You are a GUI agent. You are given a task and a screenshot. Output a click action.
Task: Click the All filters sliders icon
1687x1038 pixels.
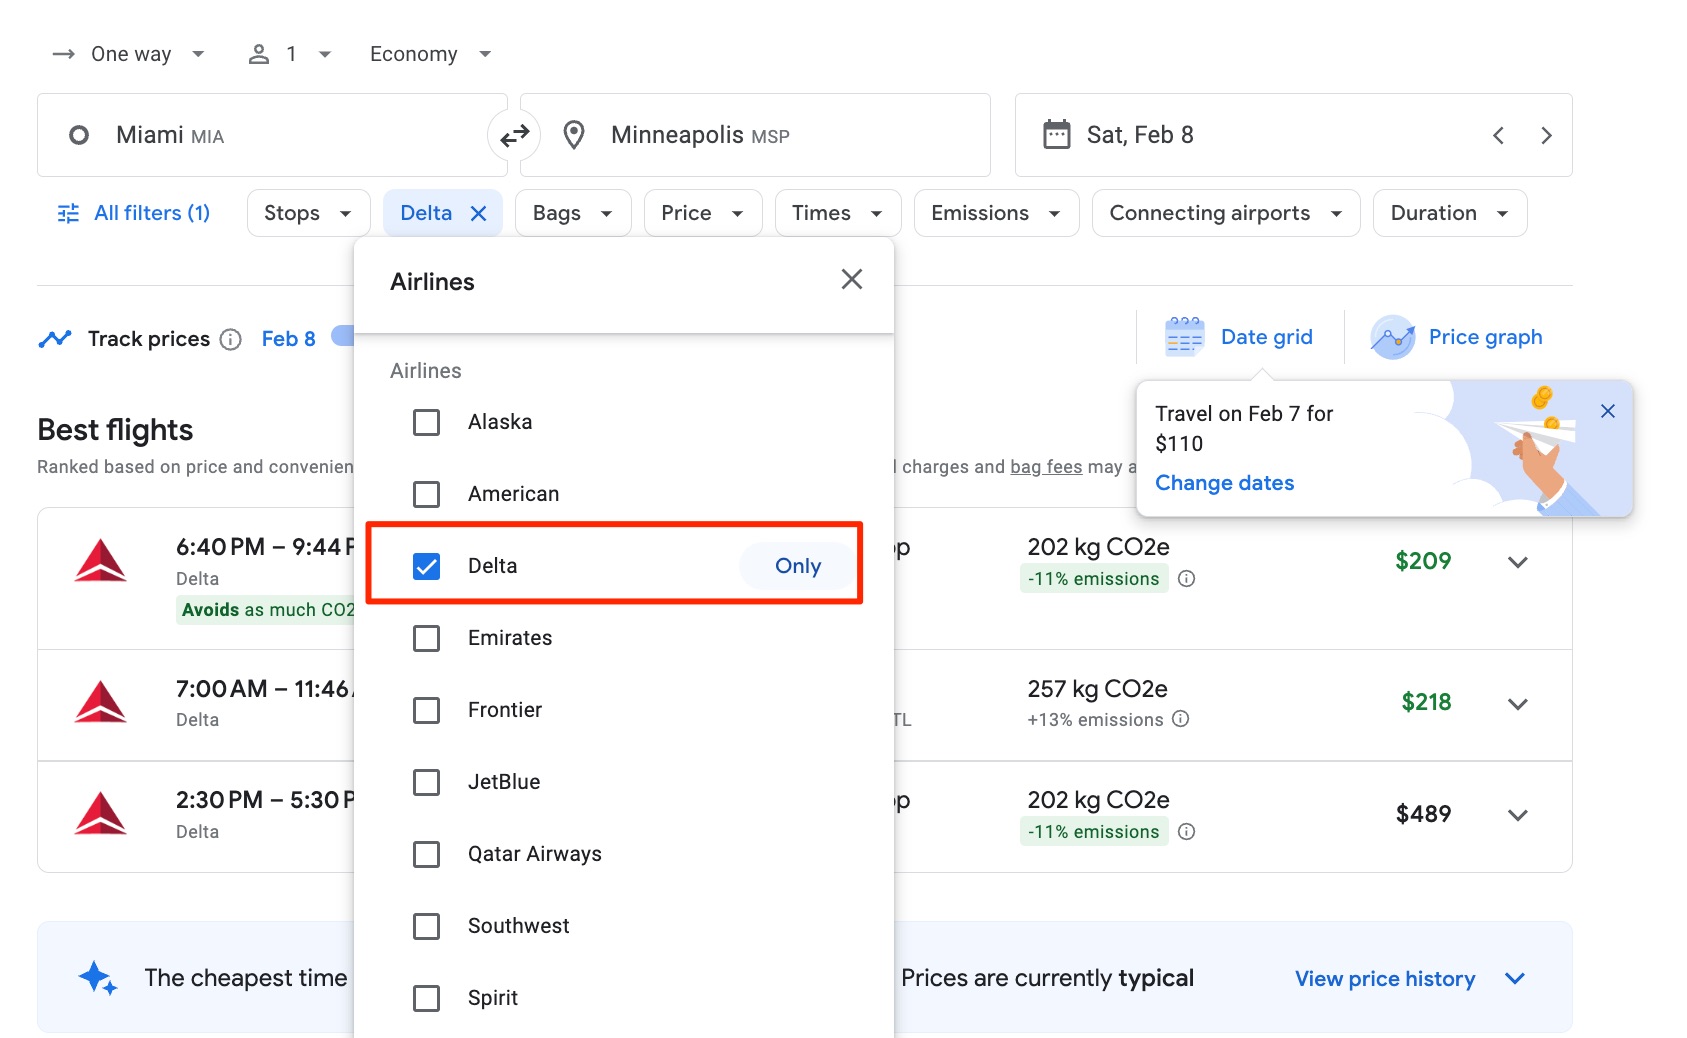[x=67, y=212]
